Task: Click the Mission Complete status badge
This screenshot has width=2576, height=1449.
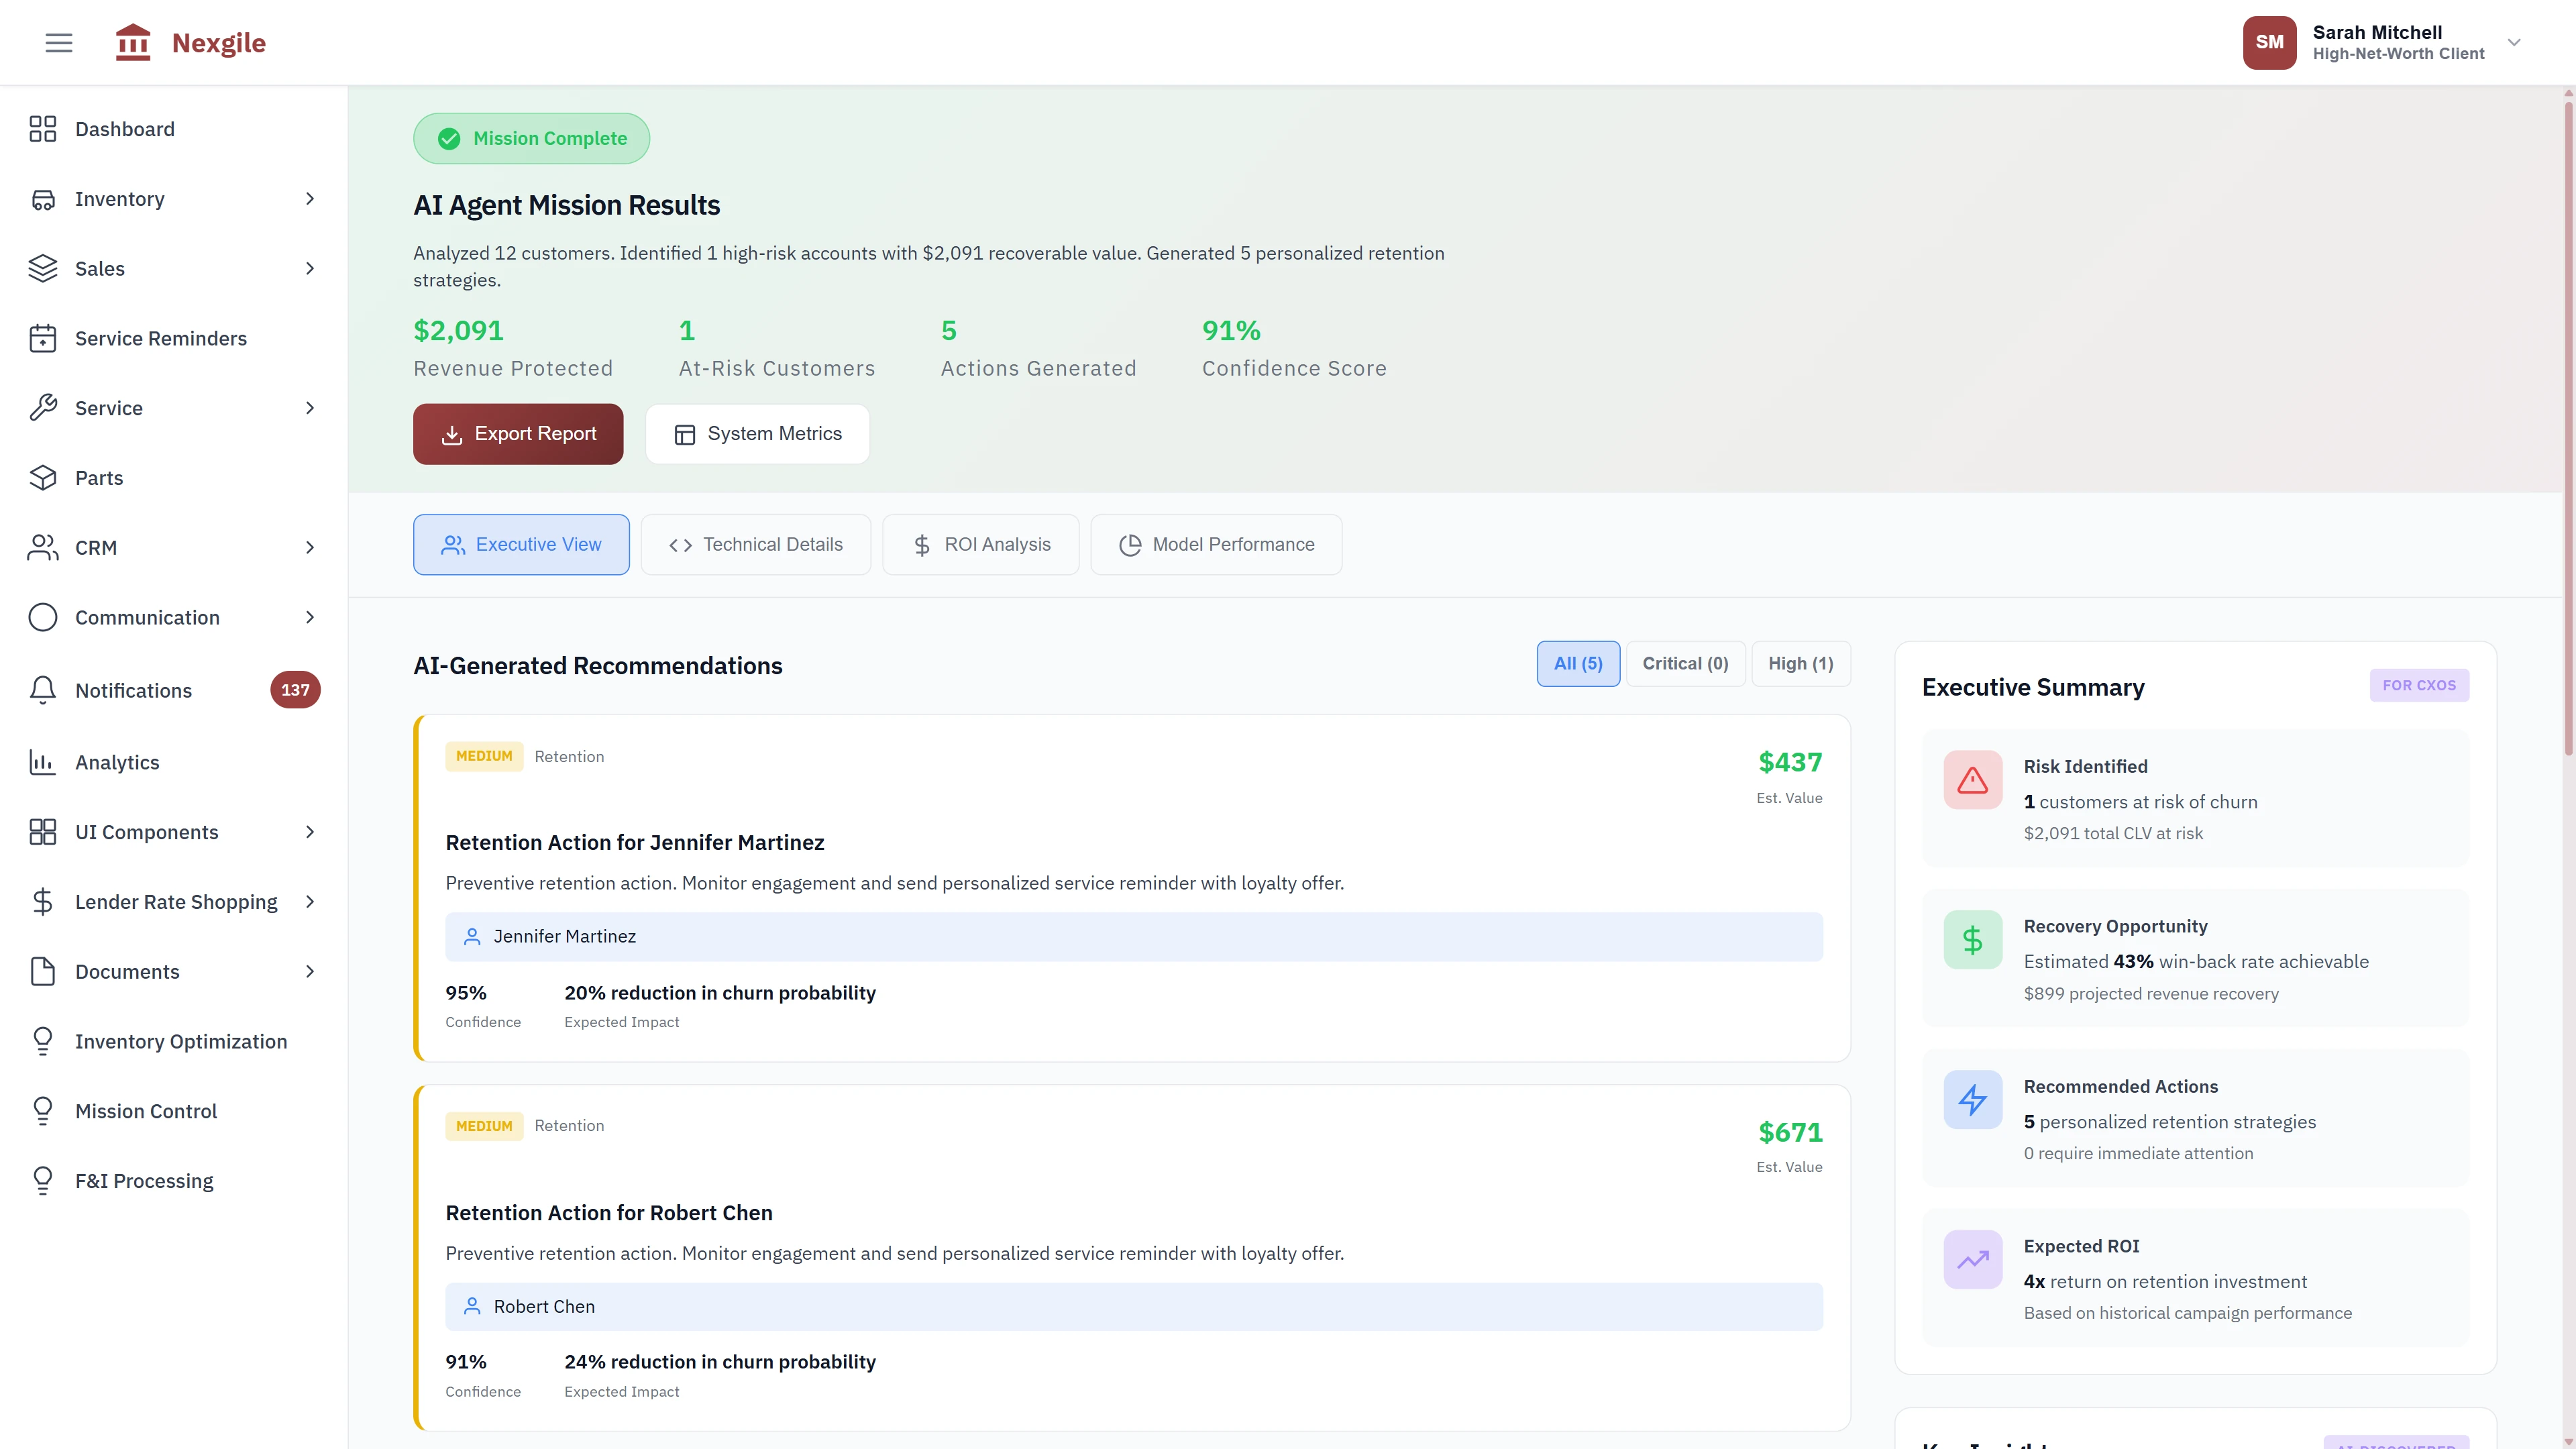Action: click(531, 138)
